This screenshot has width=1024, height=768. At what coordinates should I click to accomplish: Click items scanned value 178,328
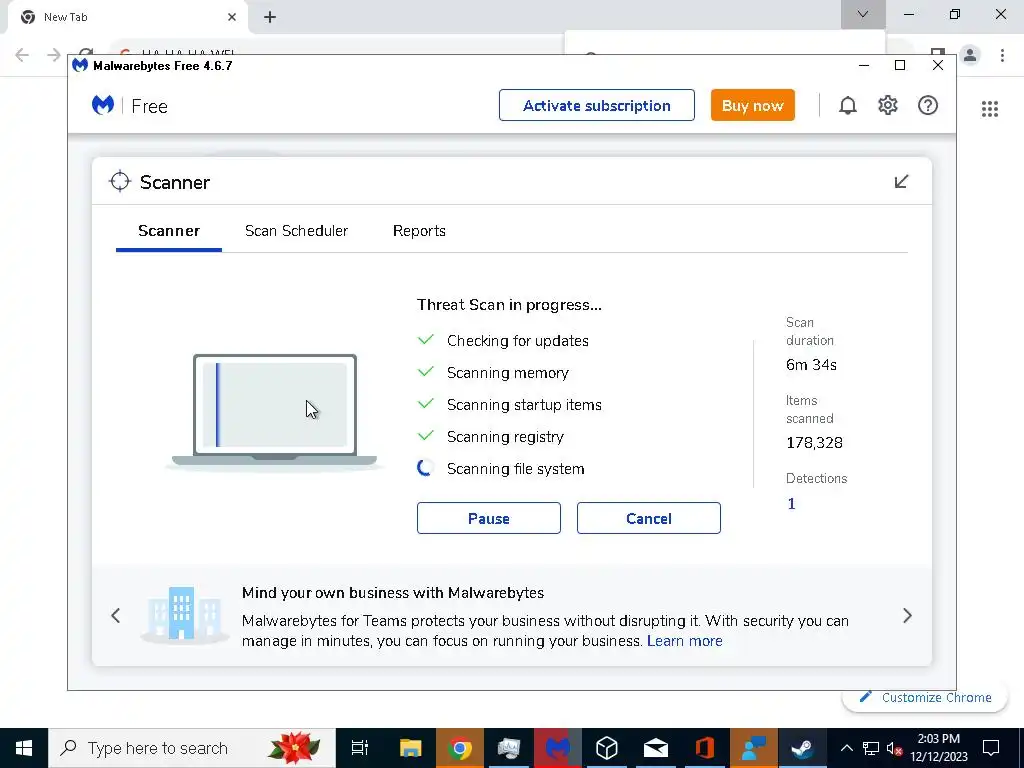814,443
